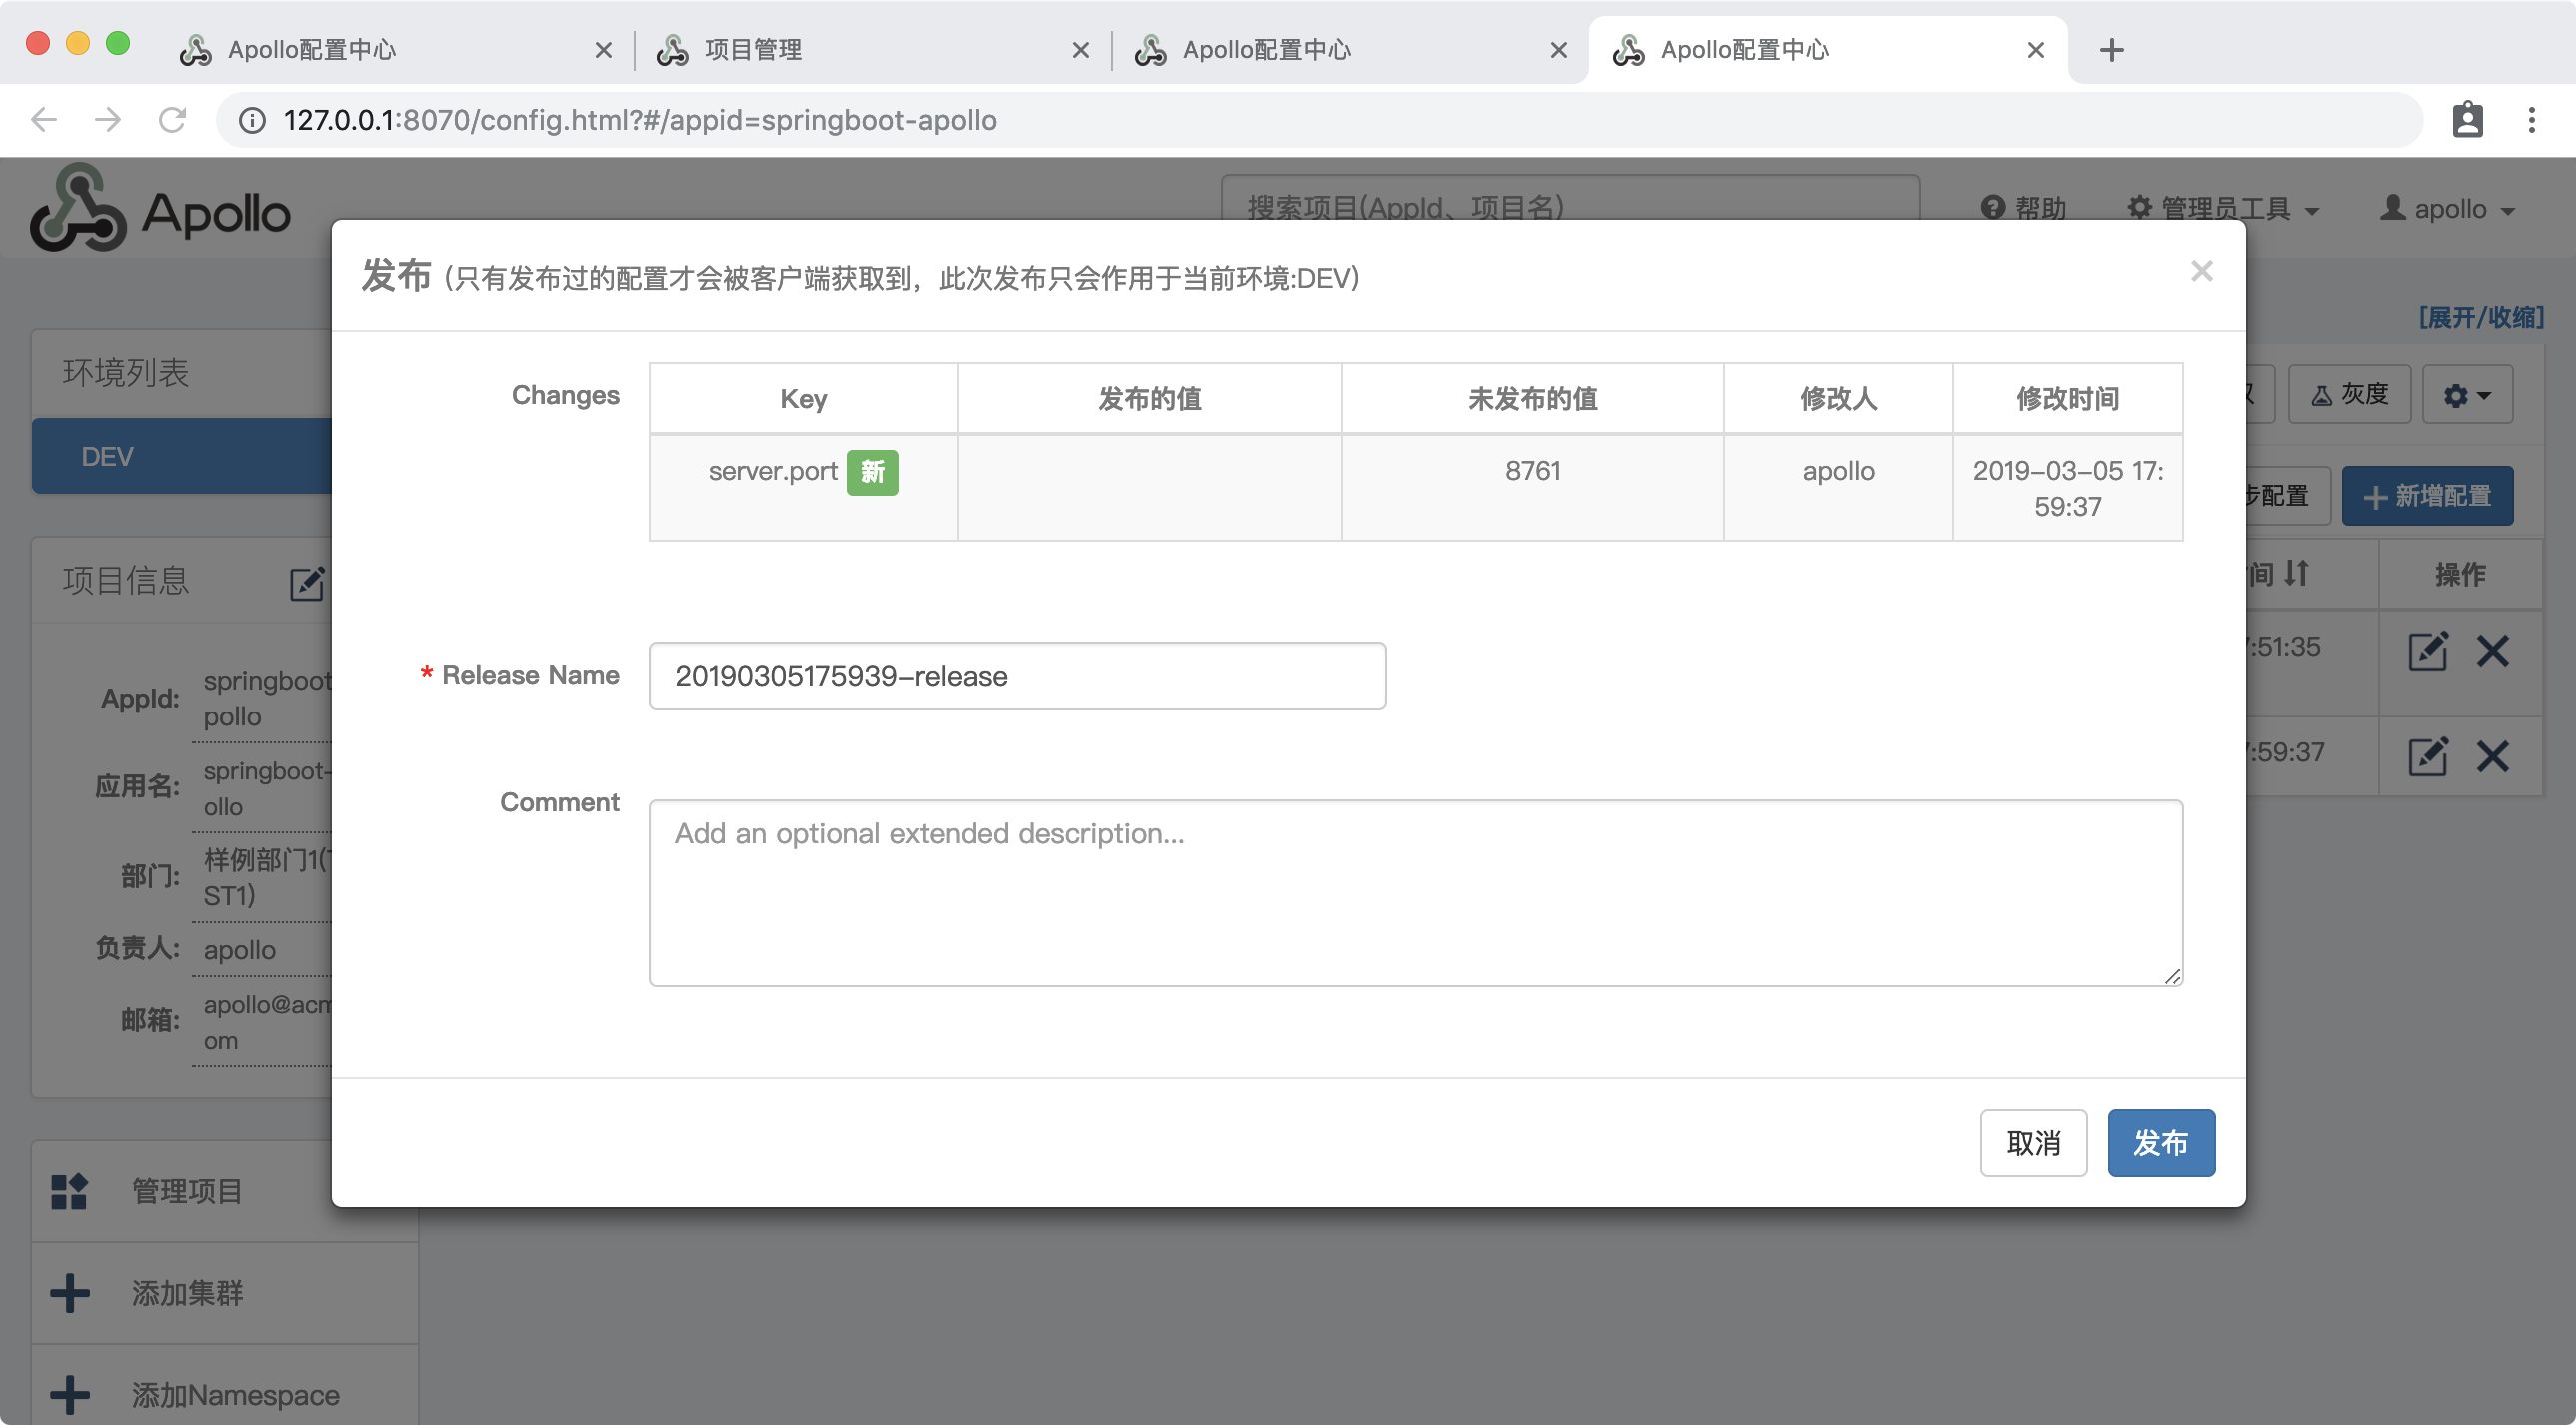
Task: Click the 展开/收缩 link
Action: 2480,317
